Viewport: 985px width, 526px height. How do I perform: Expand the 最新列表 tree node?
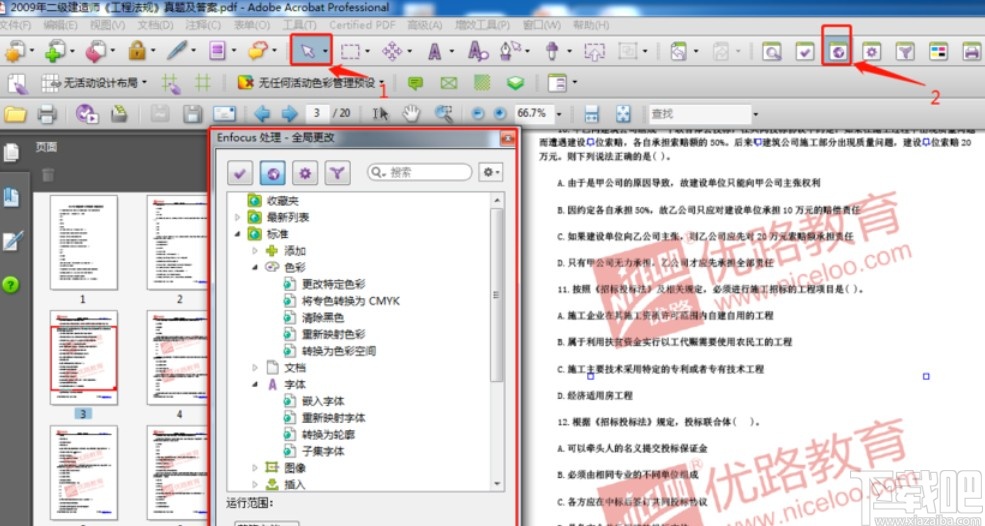(x=237, y=217)
